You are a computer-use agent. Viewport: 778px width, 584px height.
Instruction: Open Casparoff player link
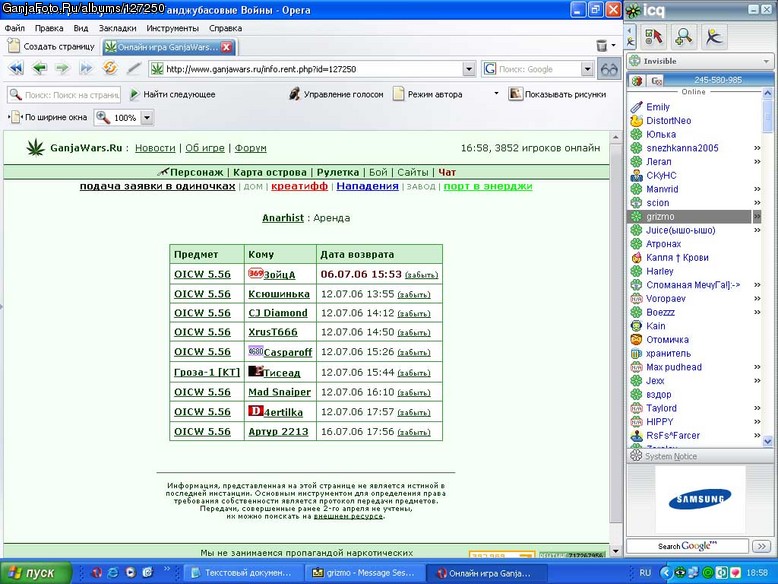(x=288, y=352)
